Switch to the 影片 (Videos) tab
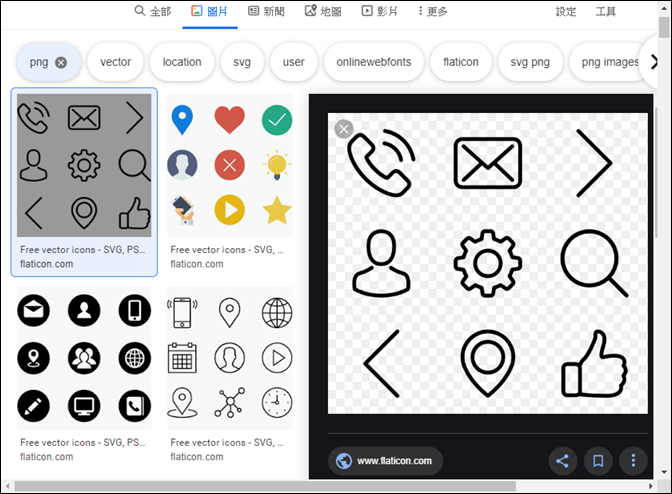Image resolution: width=672 pixels, height=494 pixels. tap(380, 11)
